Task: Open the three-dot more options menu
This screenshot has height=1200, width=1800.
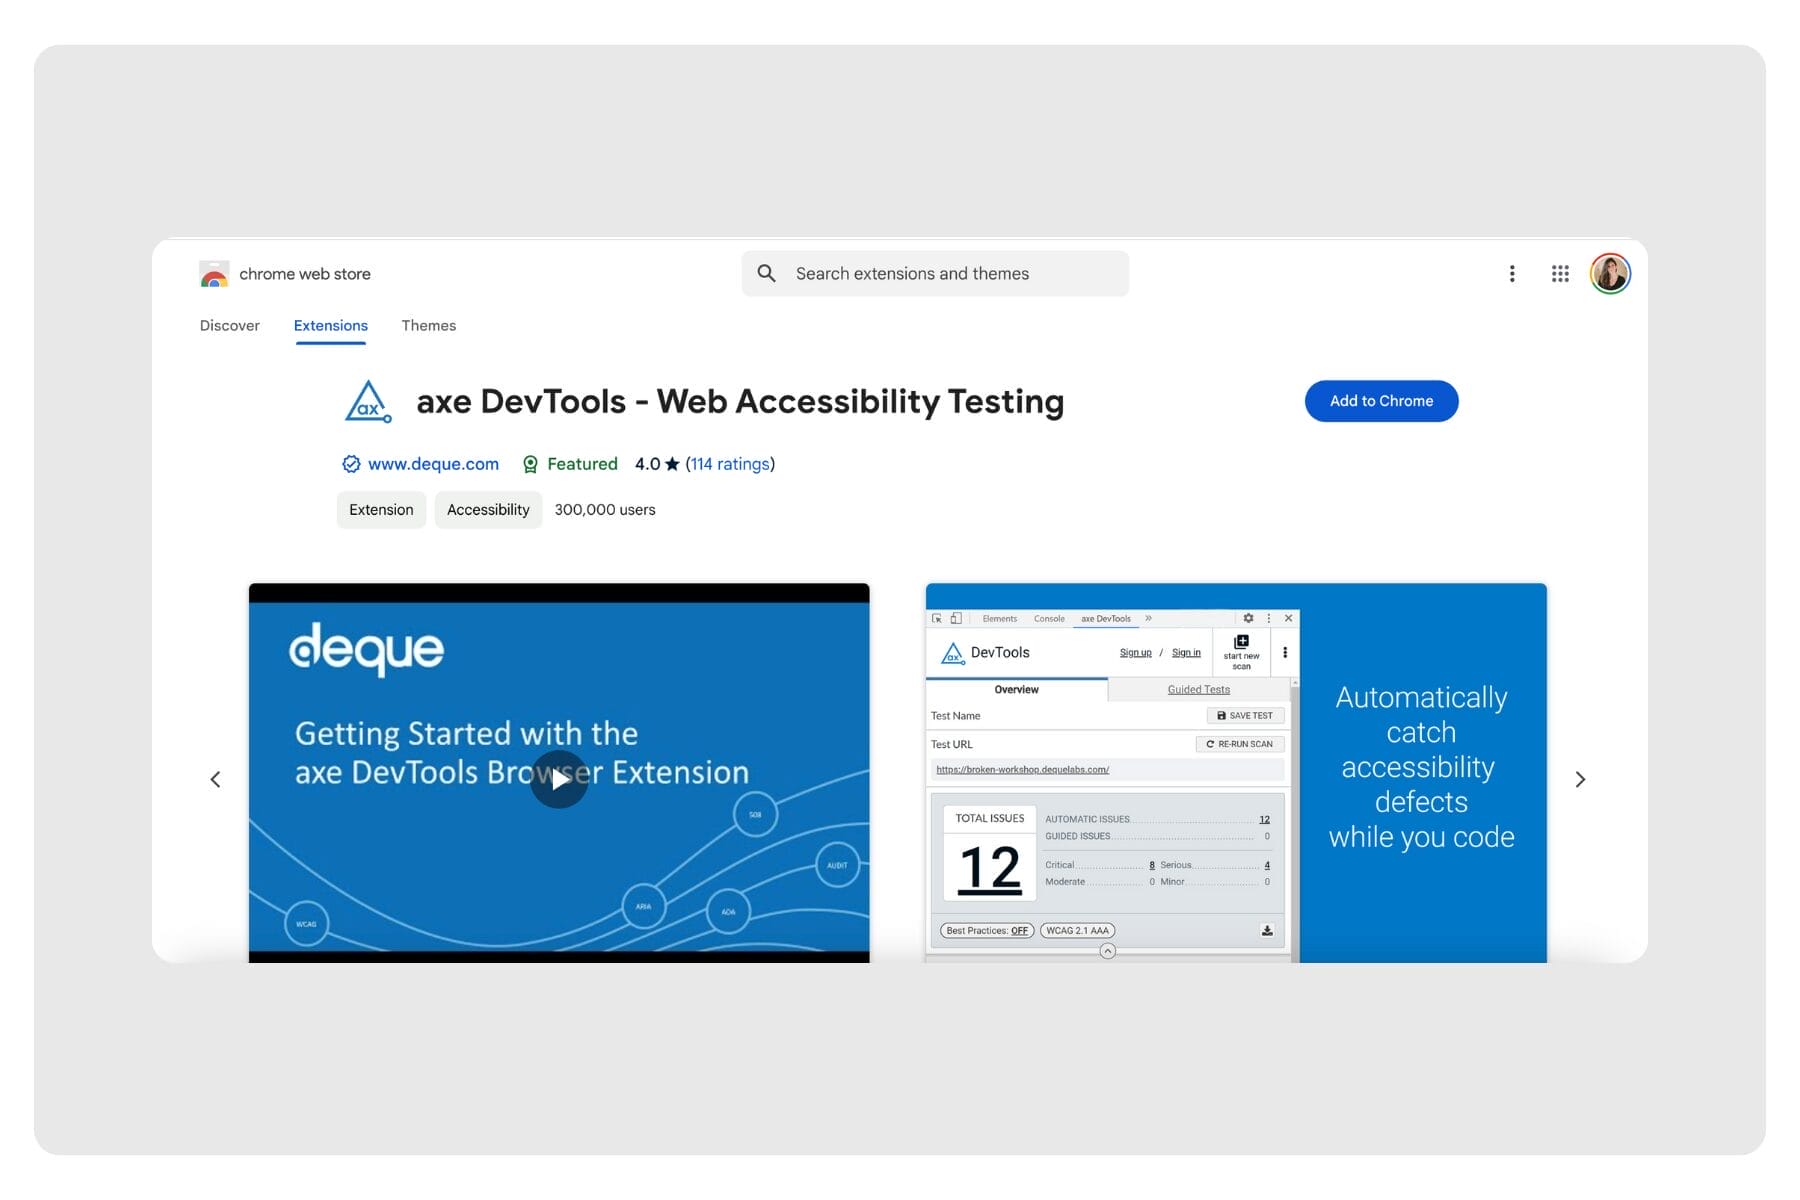Action: click(1511, 274)
